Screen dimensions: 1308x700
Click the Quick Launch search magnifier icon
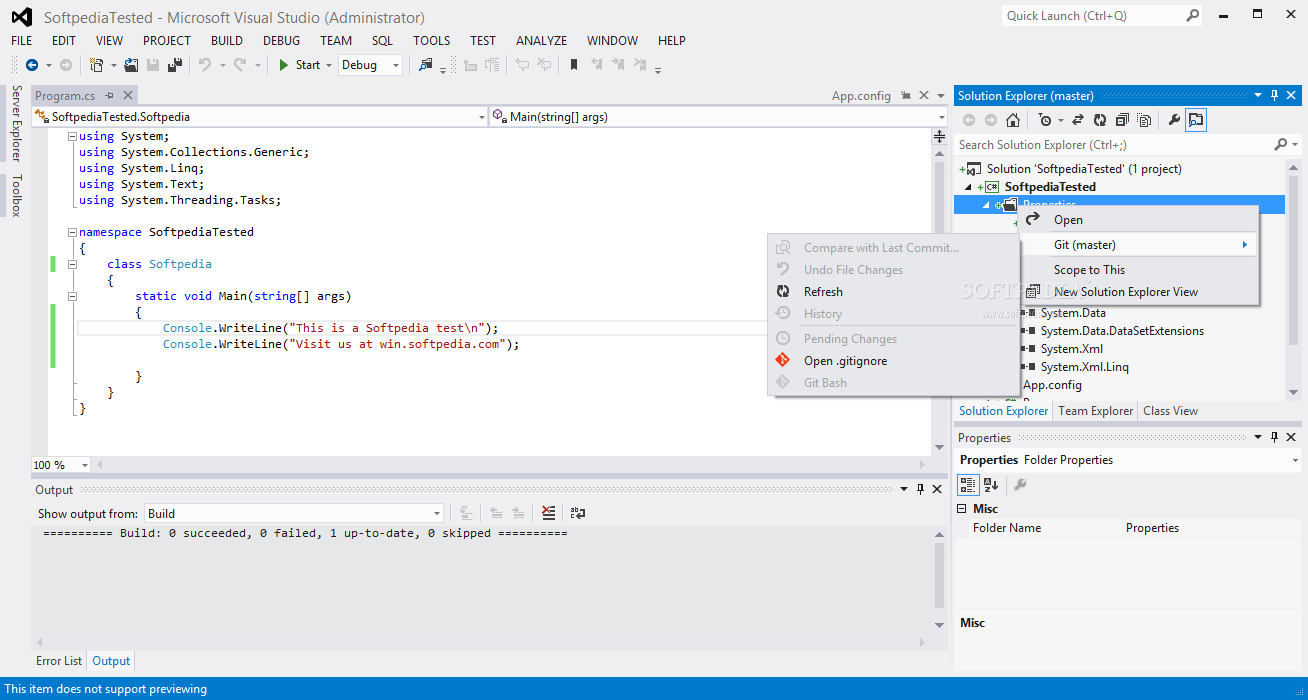1193,15
